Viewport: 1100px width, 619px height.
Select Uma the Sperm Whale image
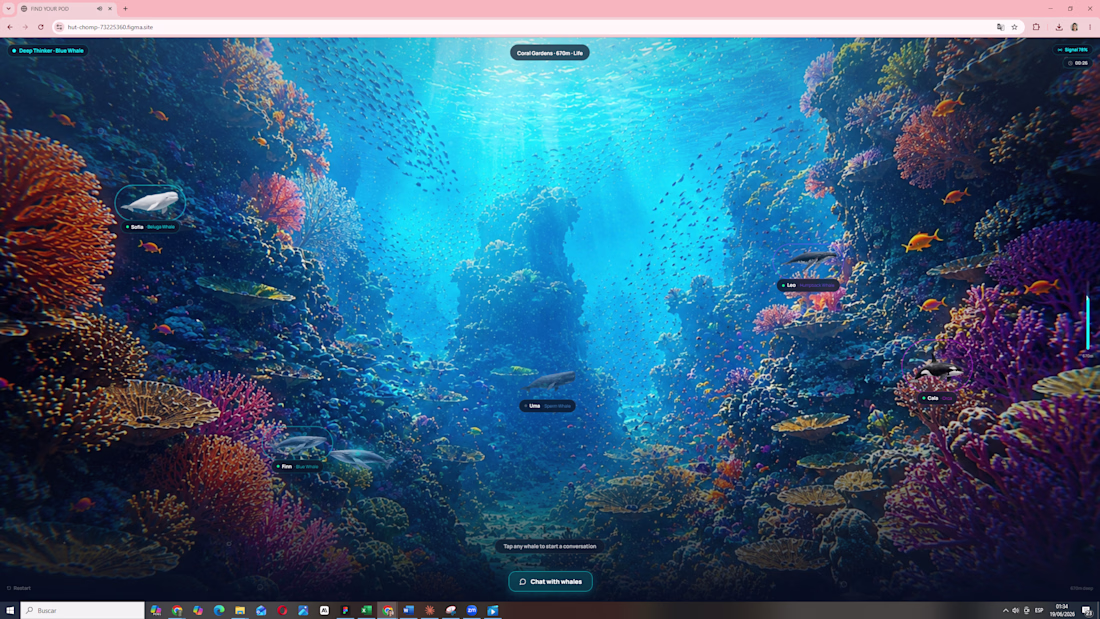click(x=551, y=381)
